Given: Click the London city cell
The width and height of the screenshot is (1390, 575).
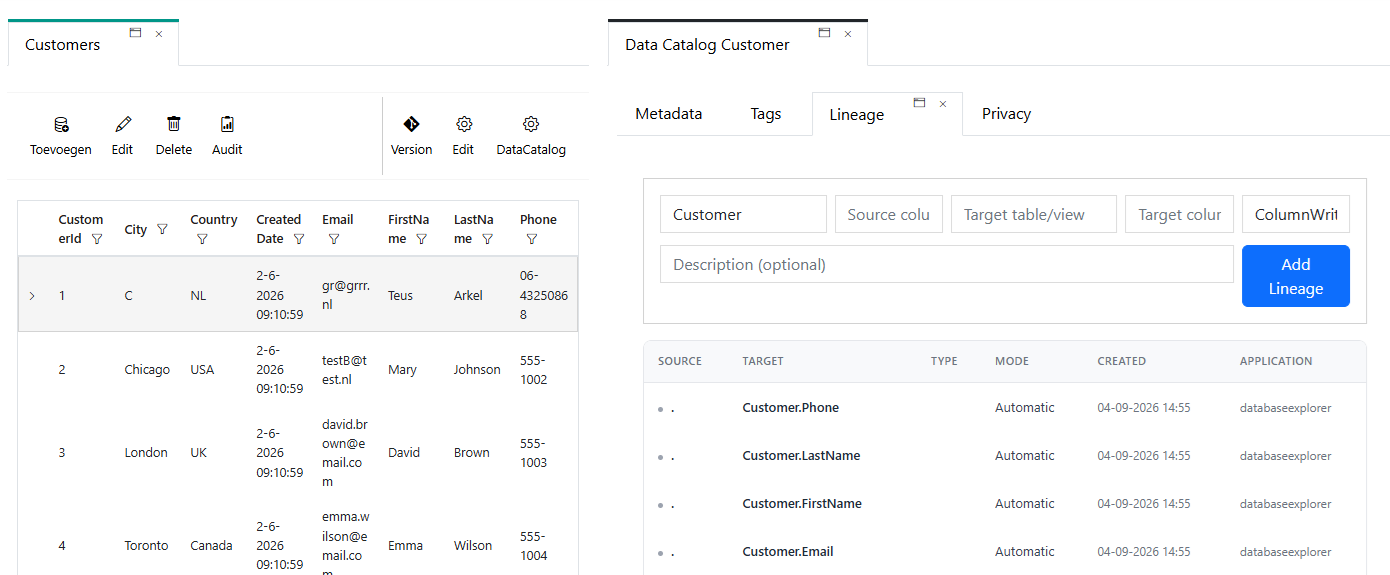Looking at the screenshot, I should coord(146,453).
